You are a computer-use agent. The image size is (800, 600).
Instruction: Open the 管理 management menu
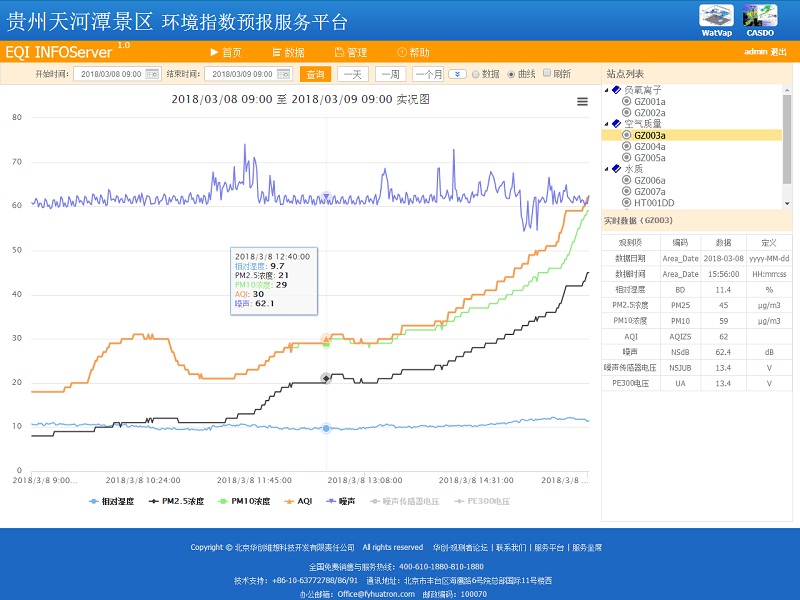(x=350, y=52)
